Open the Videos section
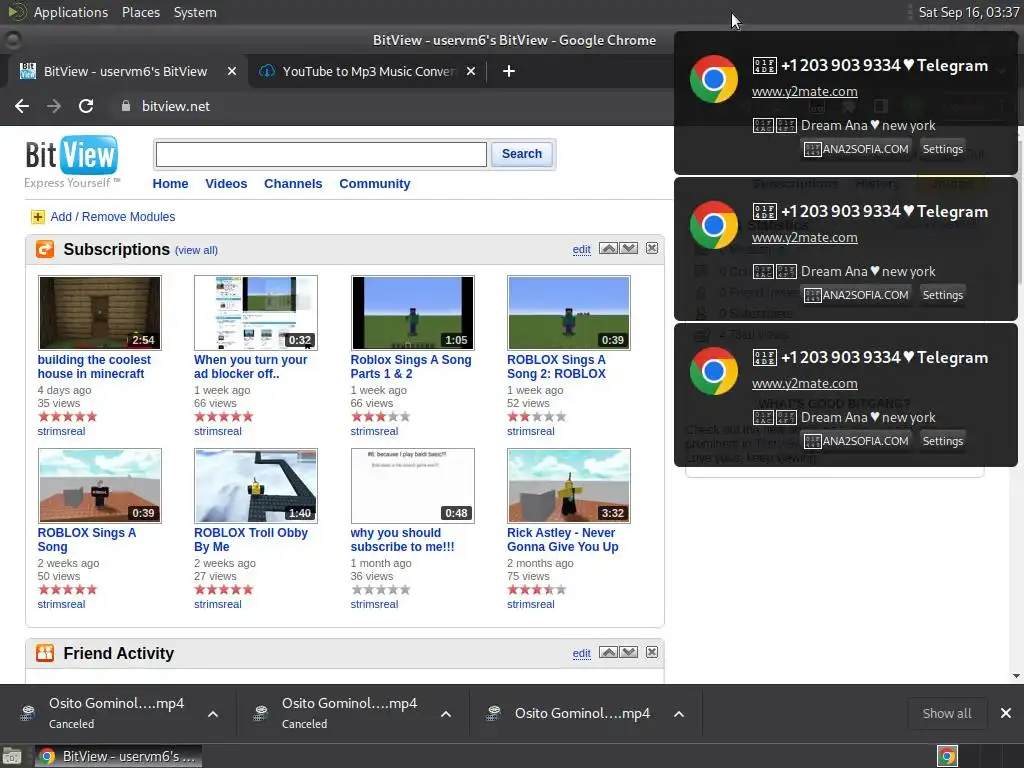This screenshot has width=1024, height=768. pyautogui.click(x=226, y=184)
